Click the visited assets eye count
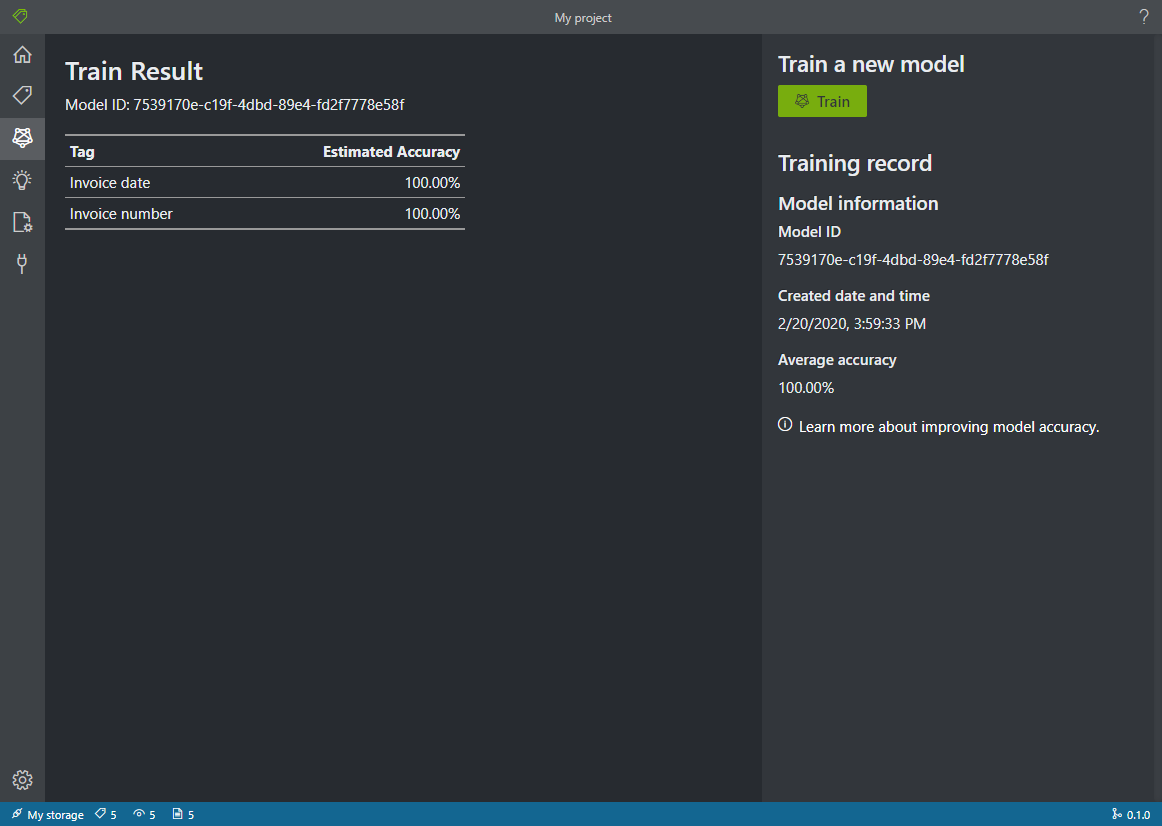This screenshot has width=1162, height=826. point(145,814)
